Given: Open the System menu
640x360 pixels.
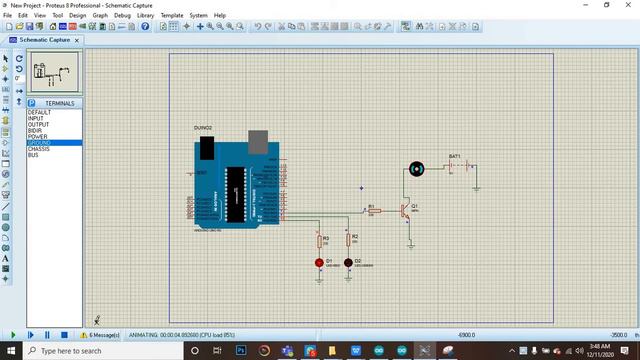Looking at the screenshot, I should pyautogui.click(x=198, y=15).
